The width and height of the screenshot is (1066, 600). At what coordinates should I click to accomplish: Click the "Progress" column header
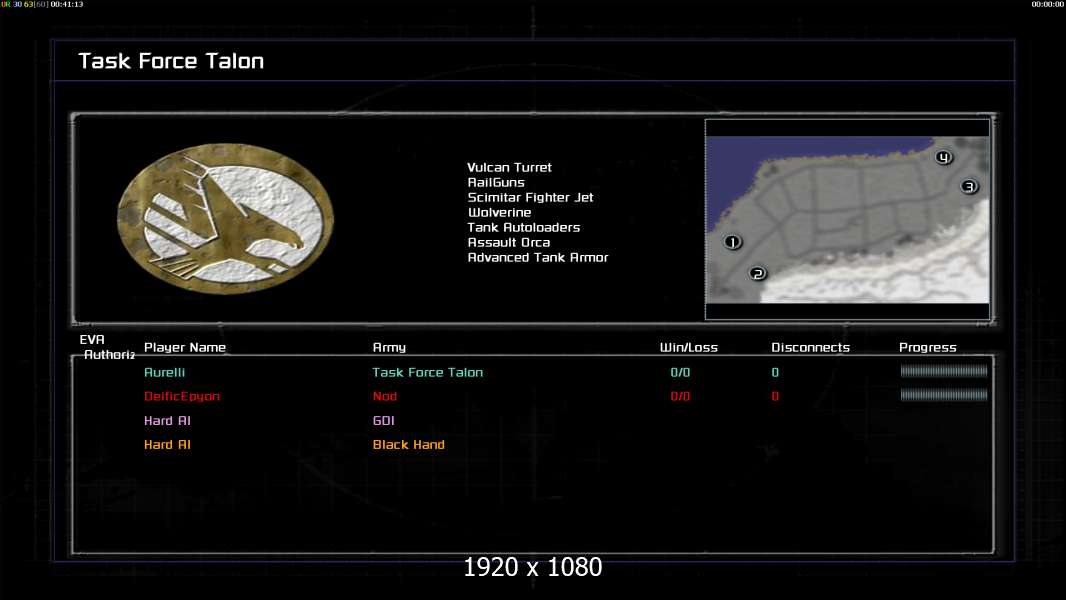point(927,347)
